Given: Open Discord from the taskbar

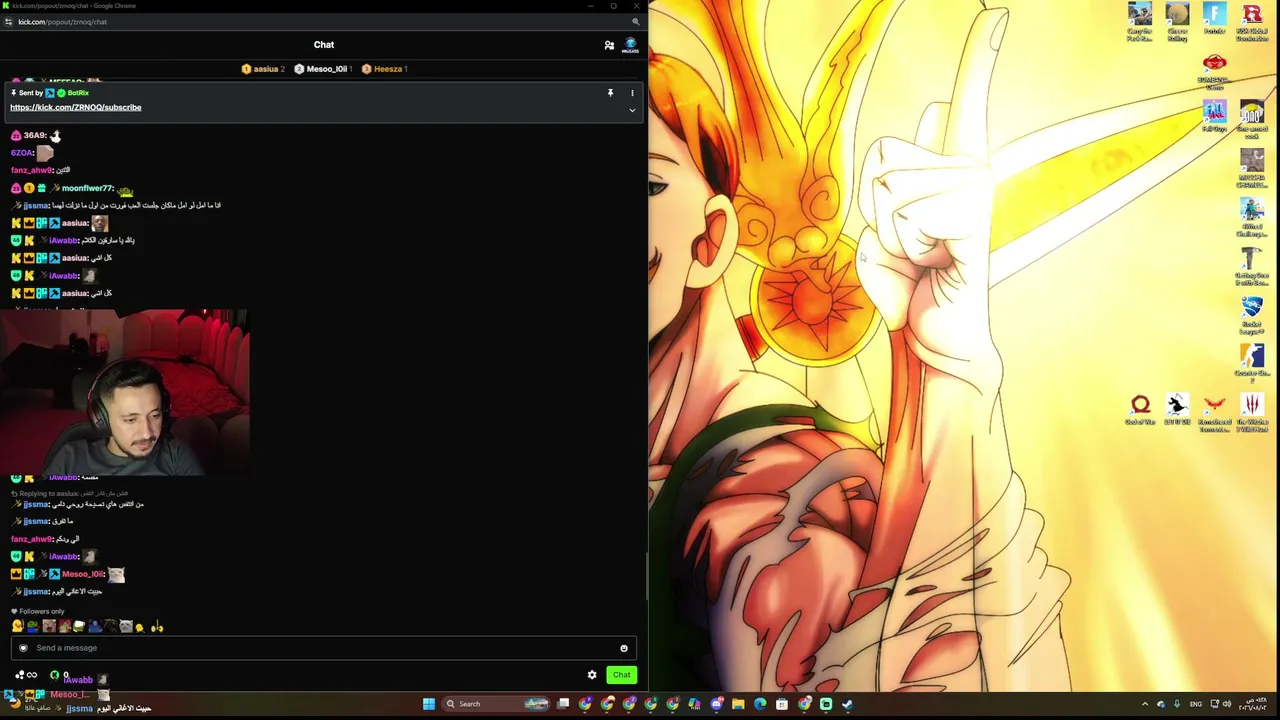Looking at the screenshot, I should [716, 704].
